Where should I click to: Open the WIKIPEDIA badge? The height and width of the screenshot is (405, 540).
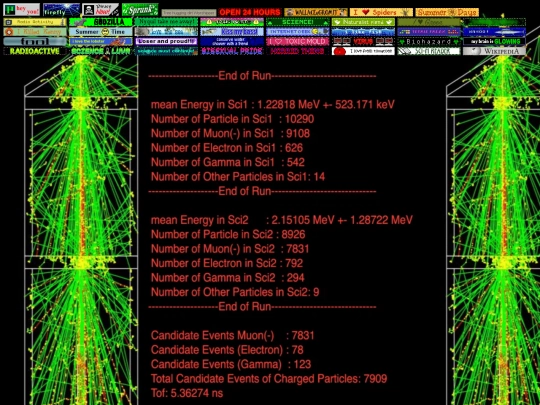[495, 51]
